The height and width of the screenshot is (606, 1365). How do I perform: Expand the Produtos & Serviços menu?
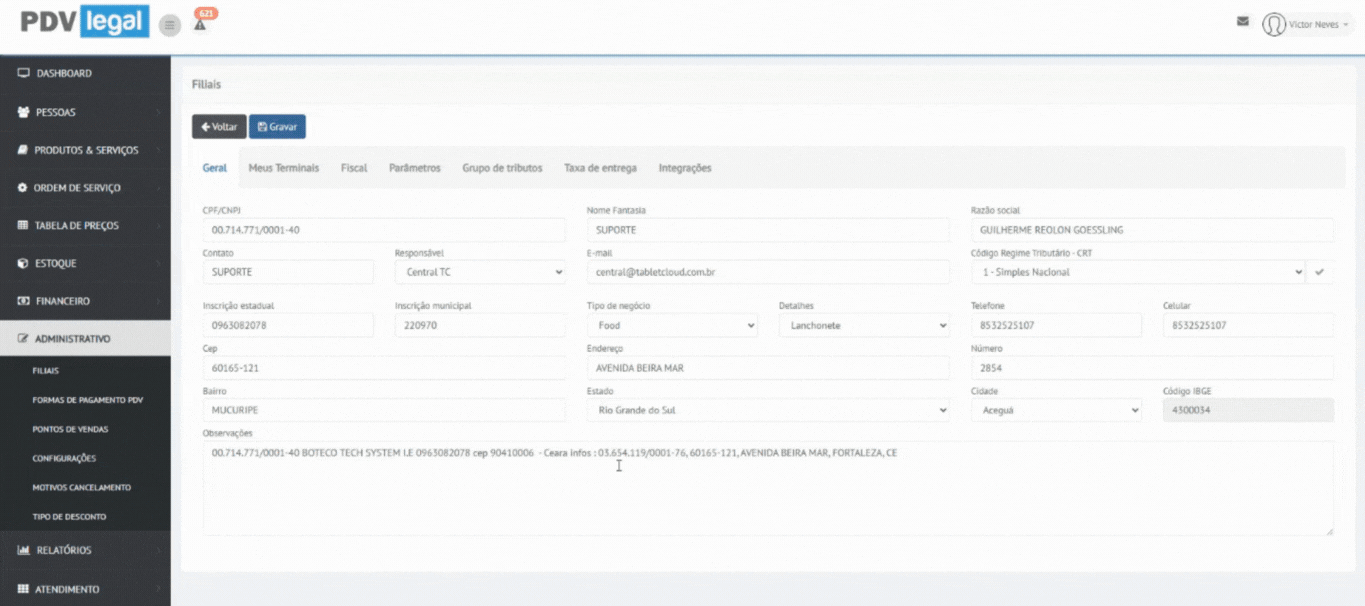[86, 150]
